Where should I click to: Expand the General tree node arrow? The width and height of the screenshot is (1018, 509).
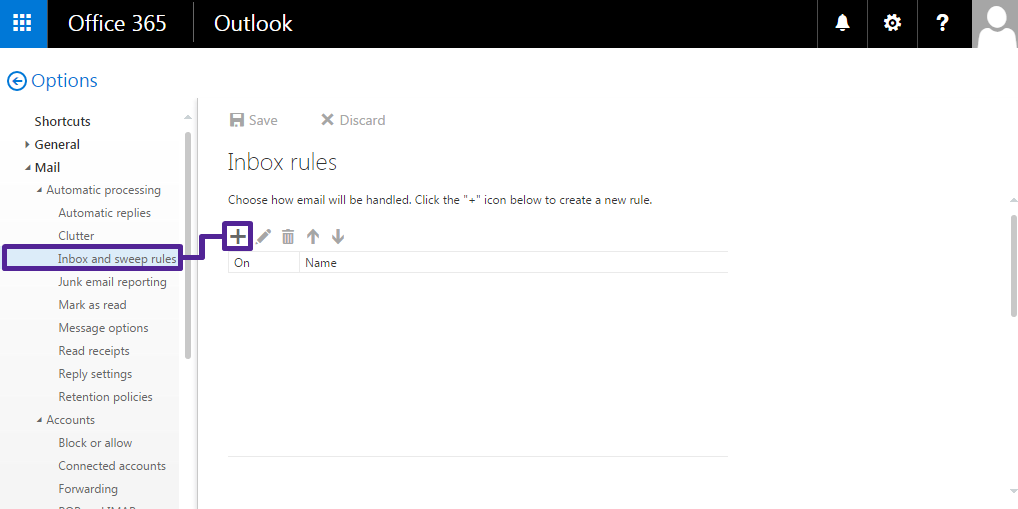coord(27,144)
